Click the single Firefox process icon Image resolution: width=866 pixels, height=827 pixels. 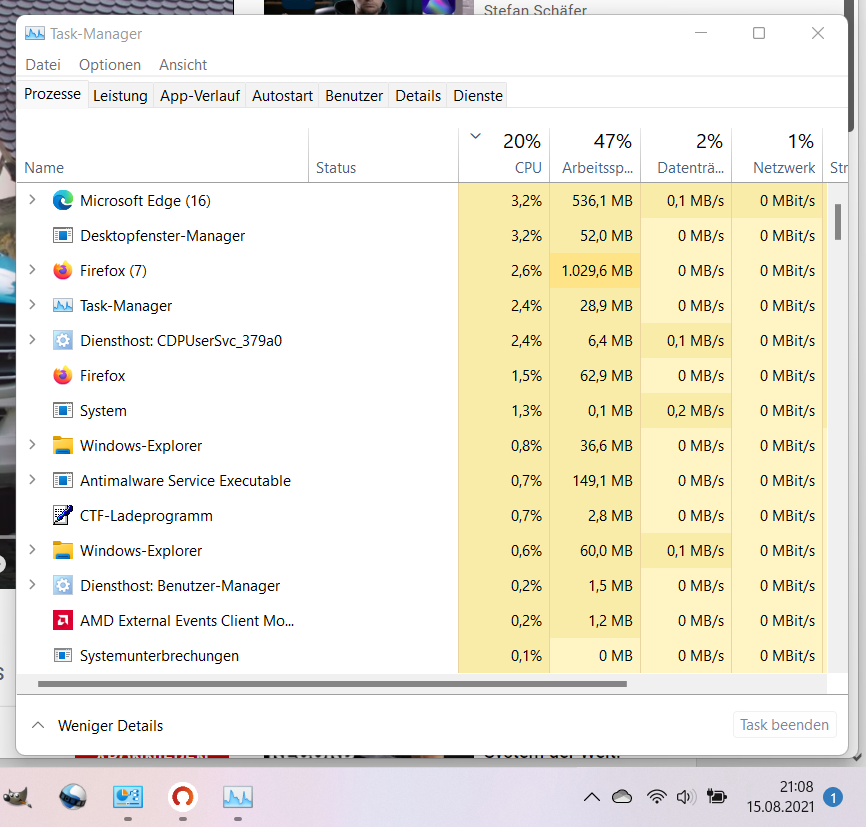click(62, 375)
